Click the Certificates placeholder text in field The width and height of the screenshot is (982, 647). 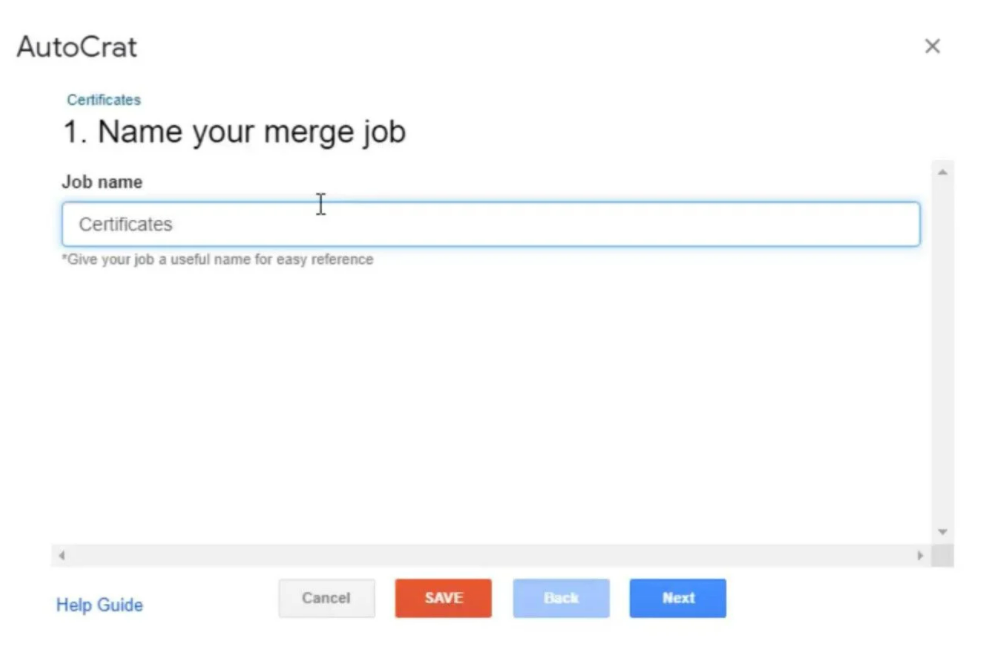pyautogui.click(x=125, y=224)
